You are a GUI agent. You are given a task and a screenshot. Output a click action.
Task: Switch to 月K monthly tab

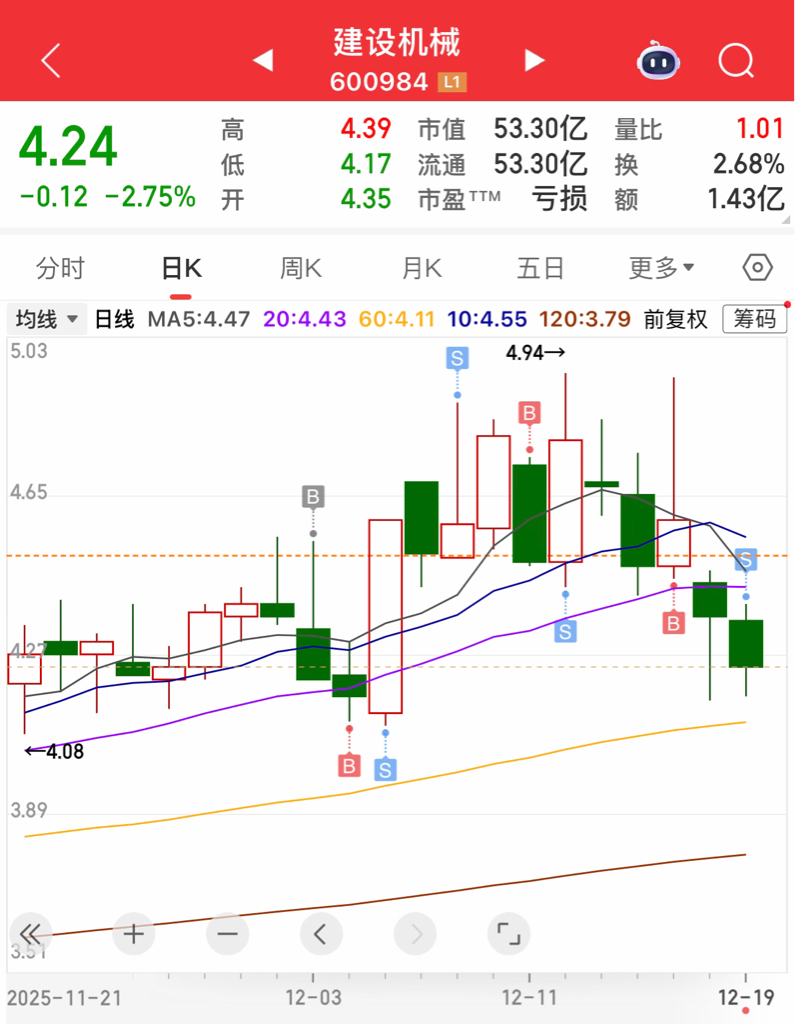421,268
